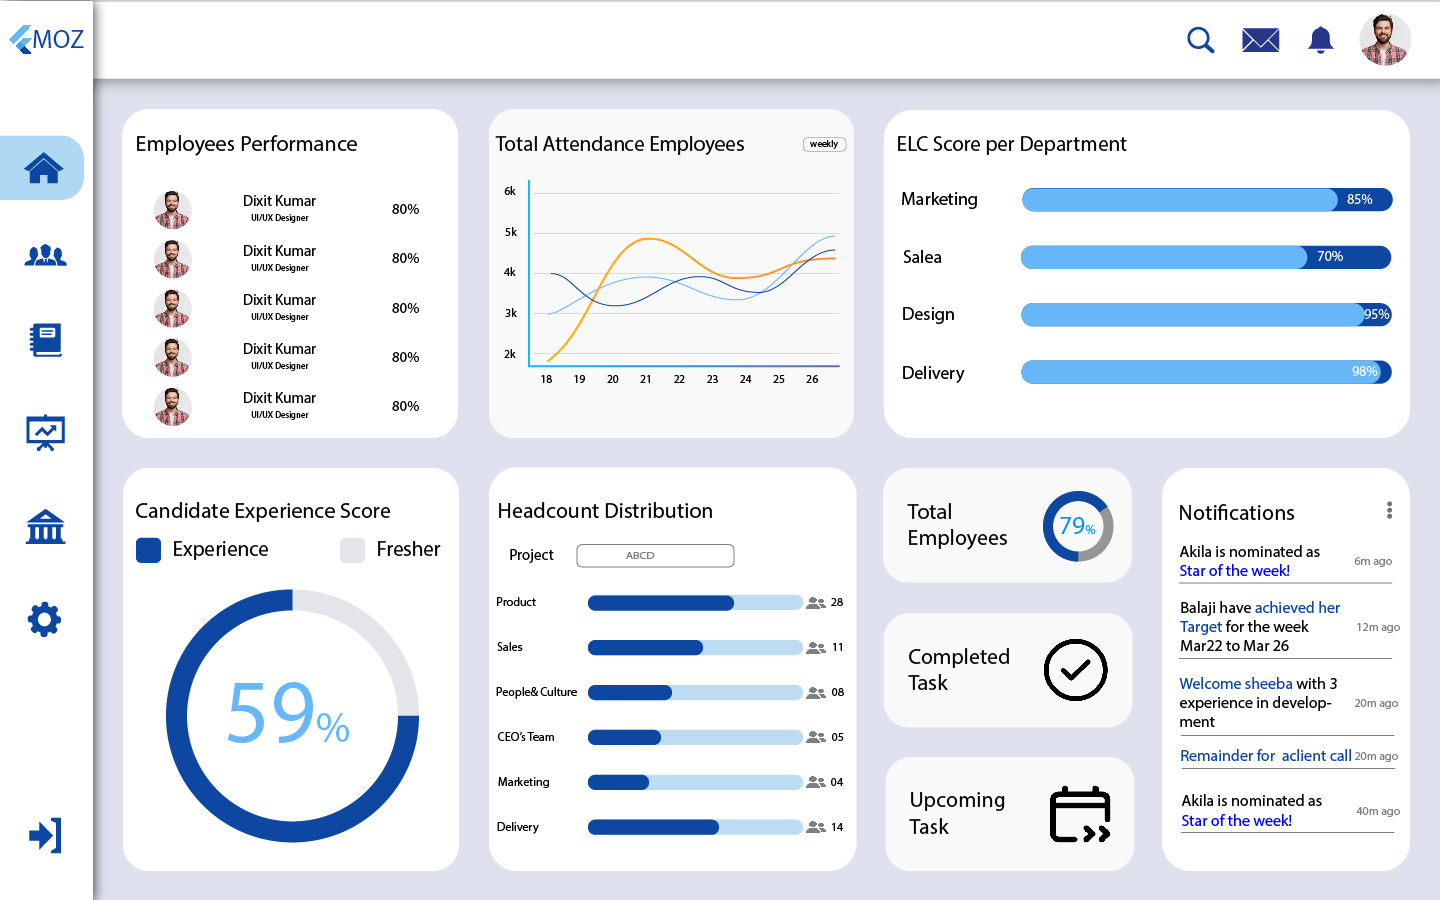Screen dimensions: 1440x900
Task: Toggle the Experience legend swatch
Action: click(148, 550)
